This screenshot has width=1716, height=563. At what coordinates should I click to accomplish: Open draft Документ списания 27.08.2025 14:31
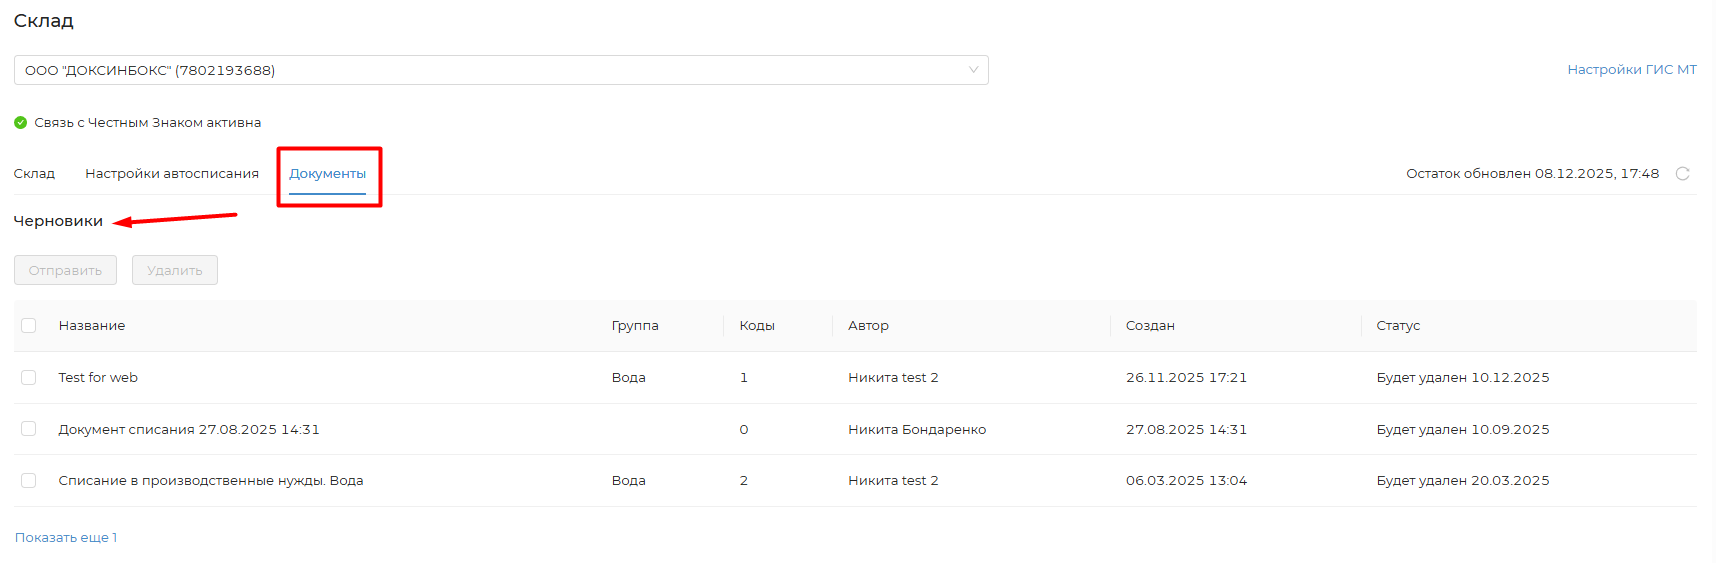click(x=189, y=430)
